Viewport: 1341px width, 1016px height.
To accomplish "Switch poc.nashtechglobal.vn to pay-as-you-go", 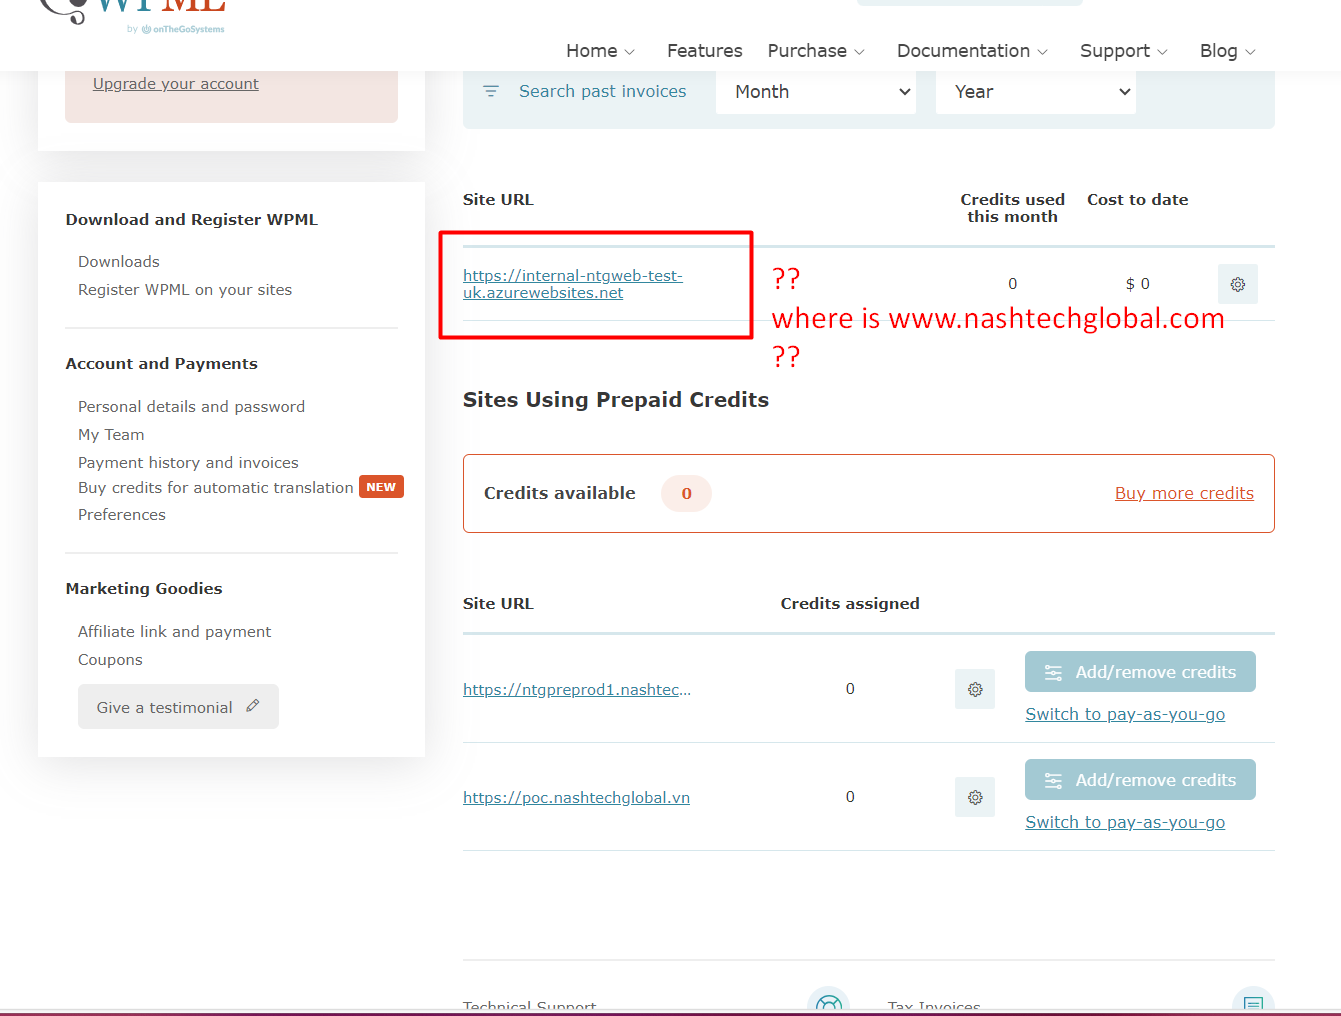I will [x=1125, y=822].
